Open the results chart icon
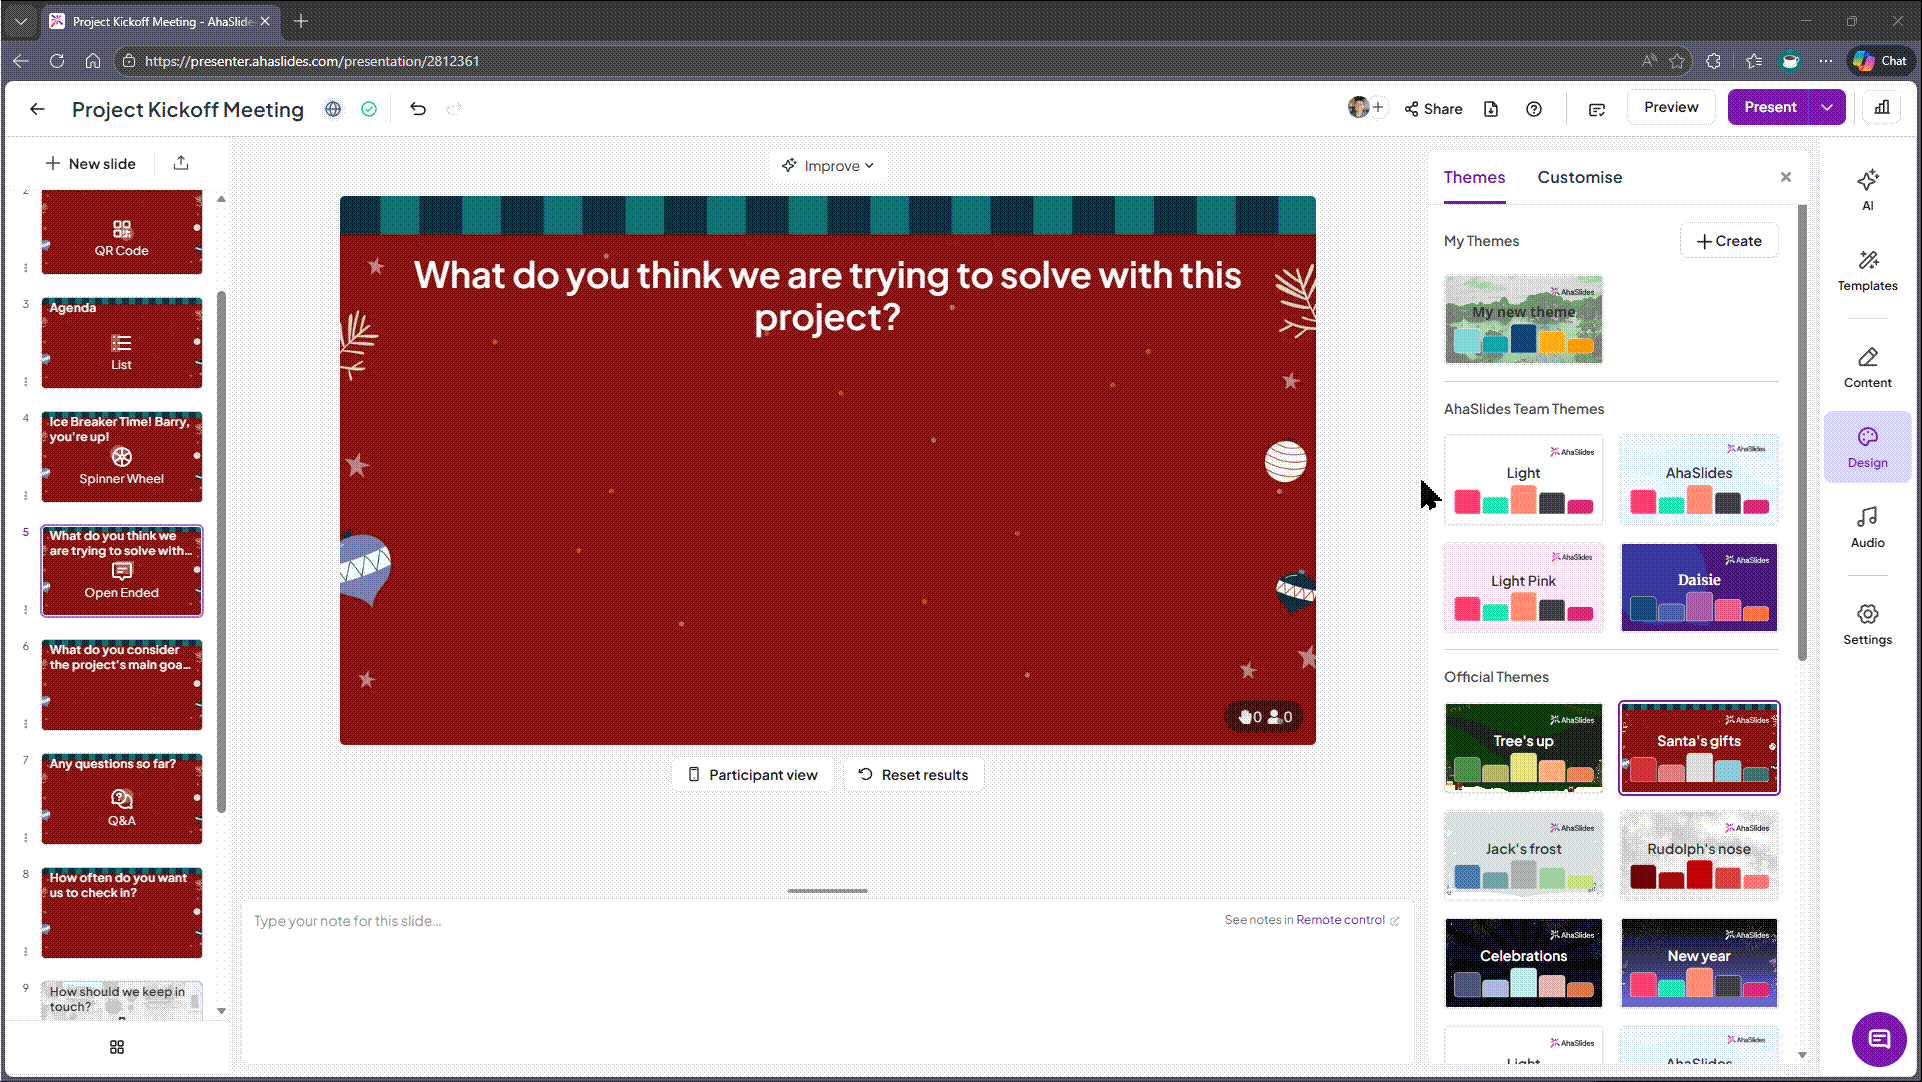The height and width of the screenshot is (1082, 1922). [1882, 108]
